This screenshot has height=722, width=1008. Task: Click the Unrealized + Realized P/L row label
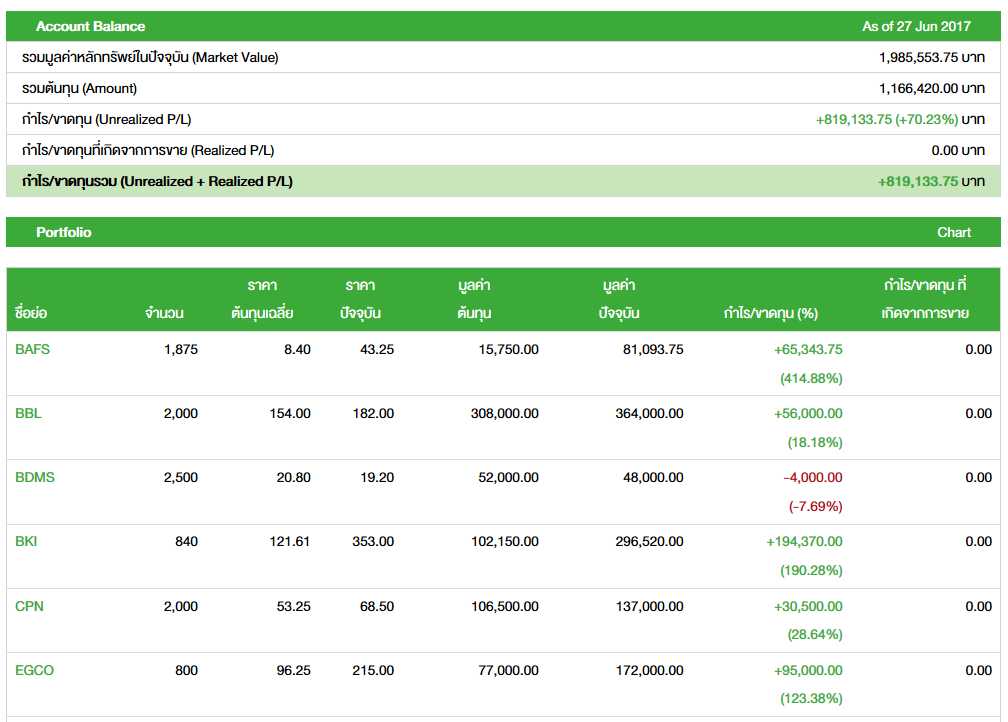pos(157,181)
